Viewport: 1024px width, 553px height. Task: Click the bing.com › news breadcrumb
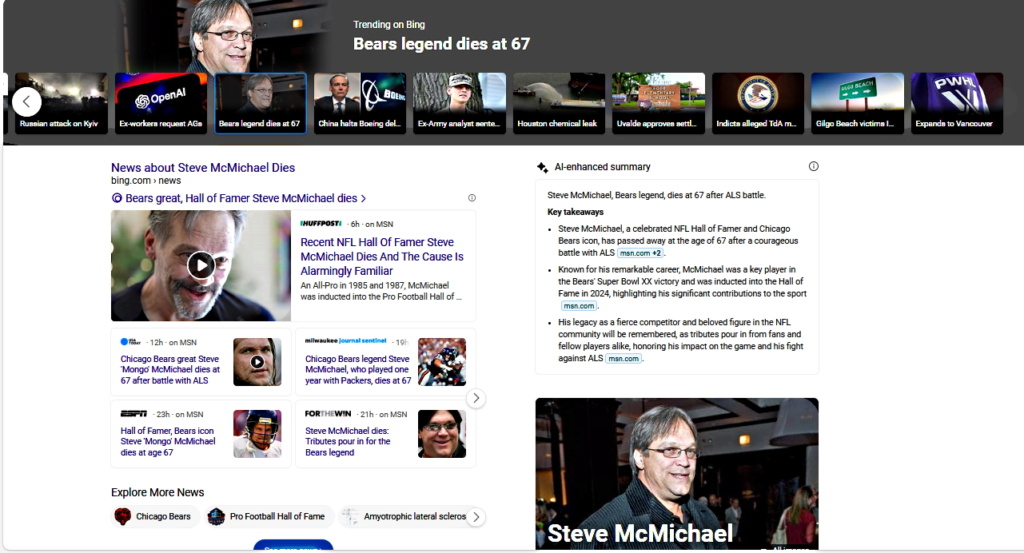[146, 181]
